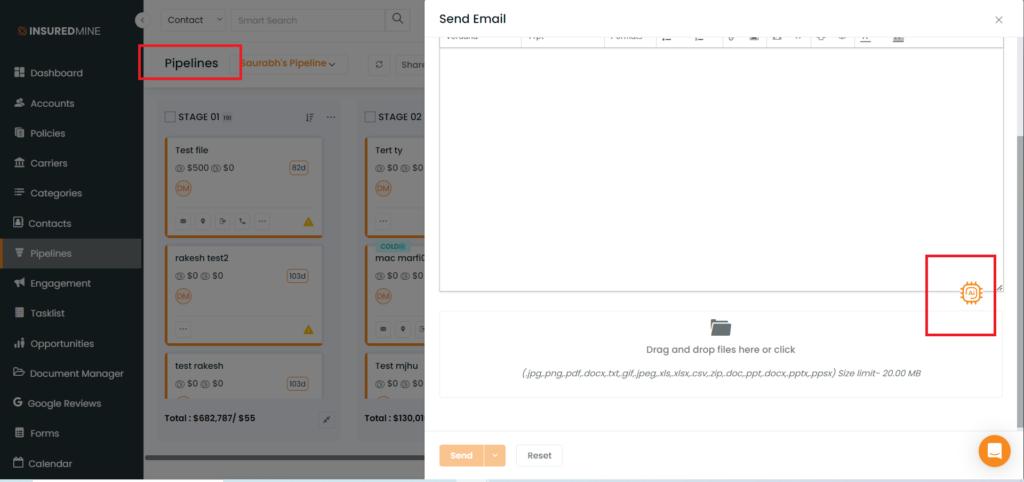Click the drag and drop file upload area

point(720,354)
